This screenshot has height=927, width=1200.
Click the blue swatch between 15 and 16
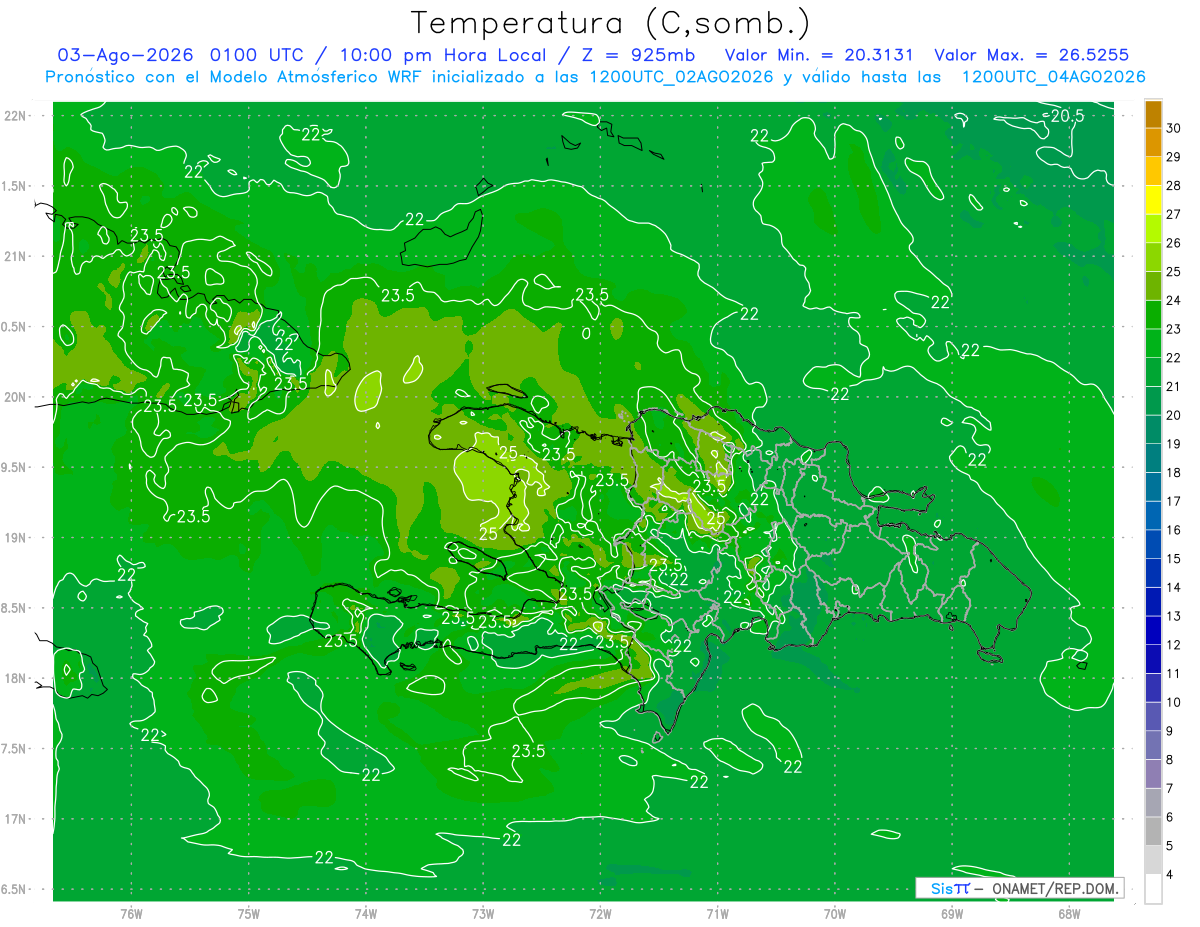tap(1153, 544)
